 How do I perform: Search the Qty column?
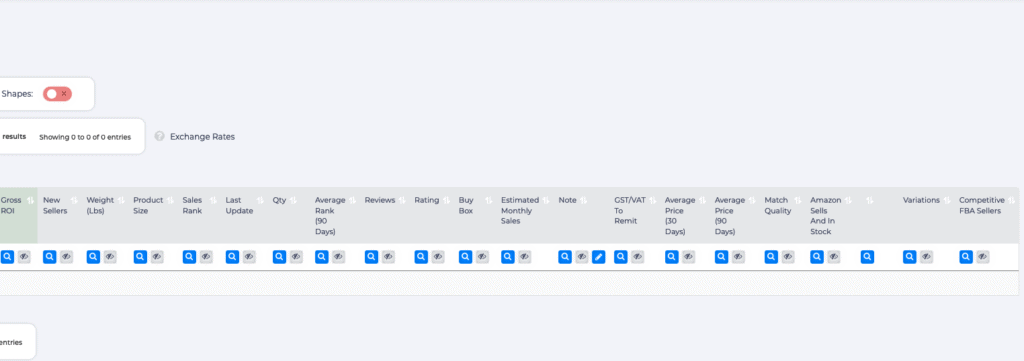(x=280, y=257)
